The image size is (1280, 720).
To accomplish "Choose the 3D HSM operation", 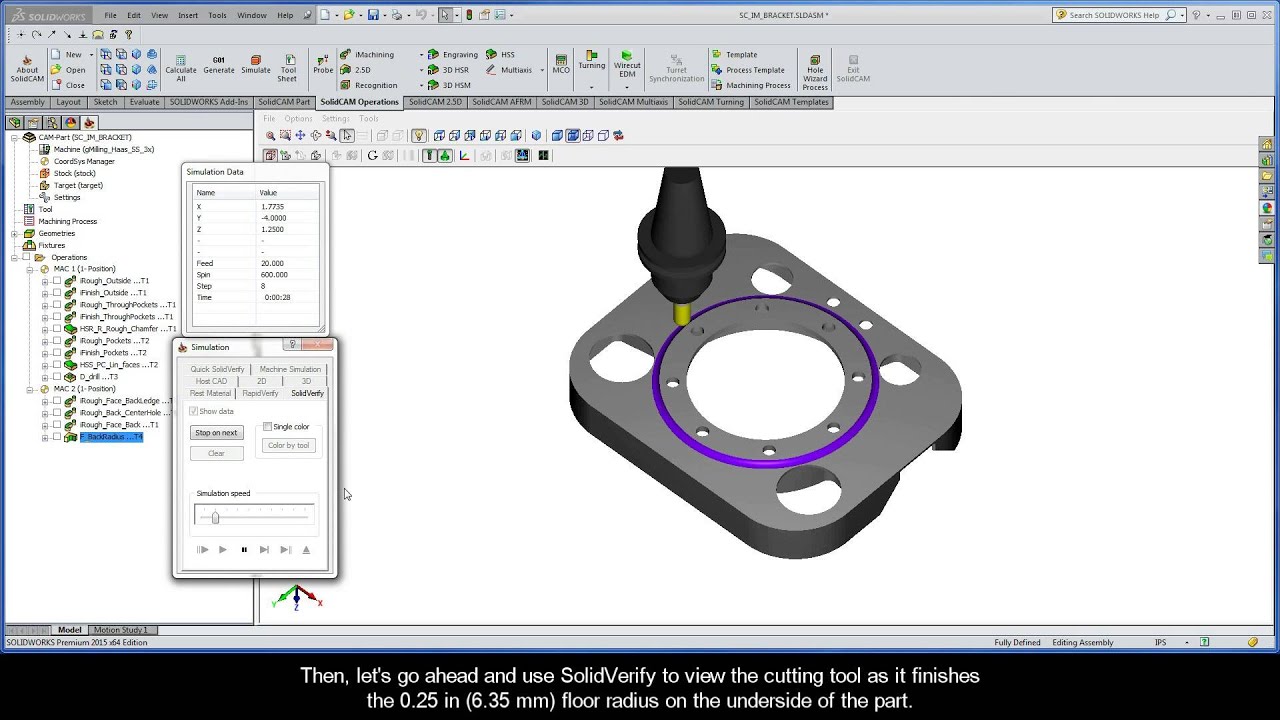I will point(448,85).
